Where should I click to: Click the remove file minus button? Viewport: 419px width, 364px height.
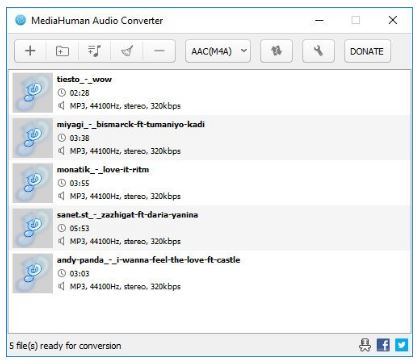click(x=159, y=51)
